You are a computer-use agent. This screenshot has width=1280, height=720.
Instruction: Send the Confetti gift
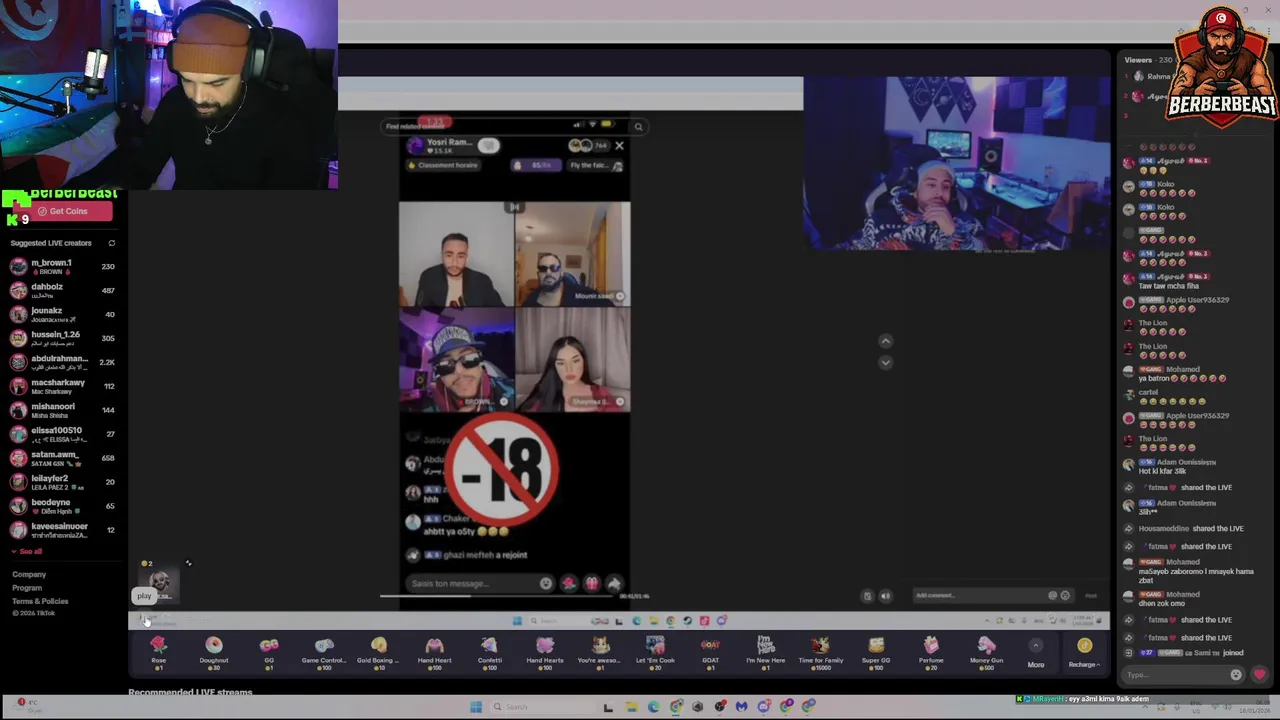pos(489,652)
